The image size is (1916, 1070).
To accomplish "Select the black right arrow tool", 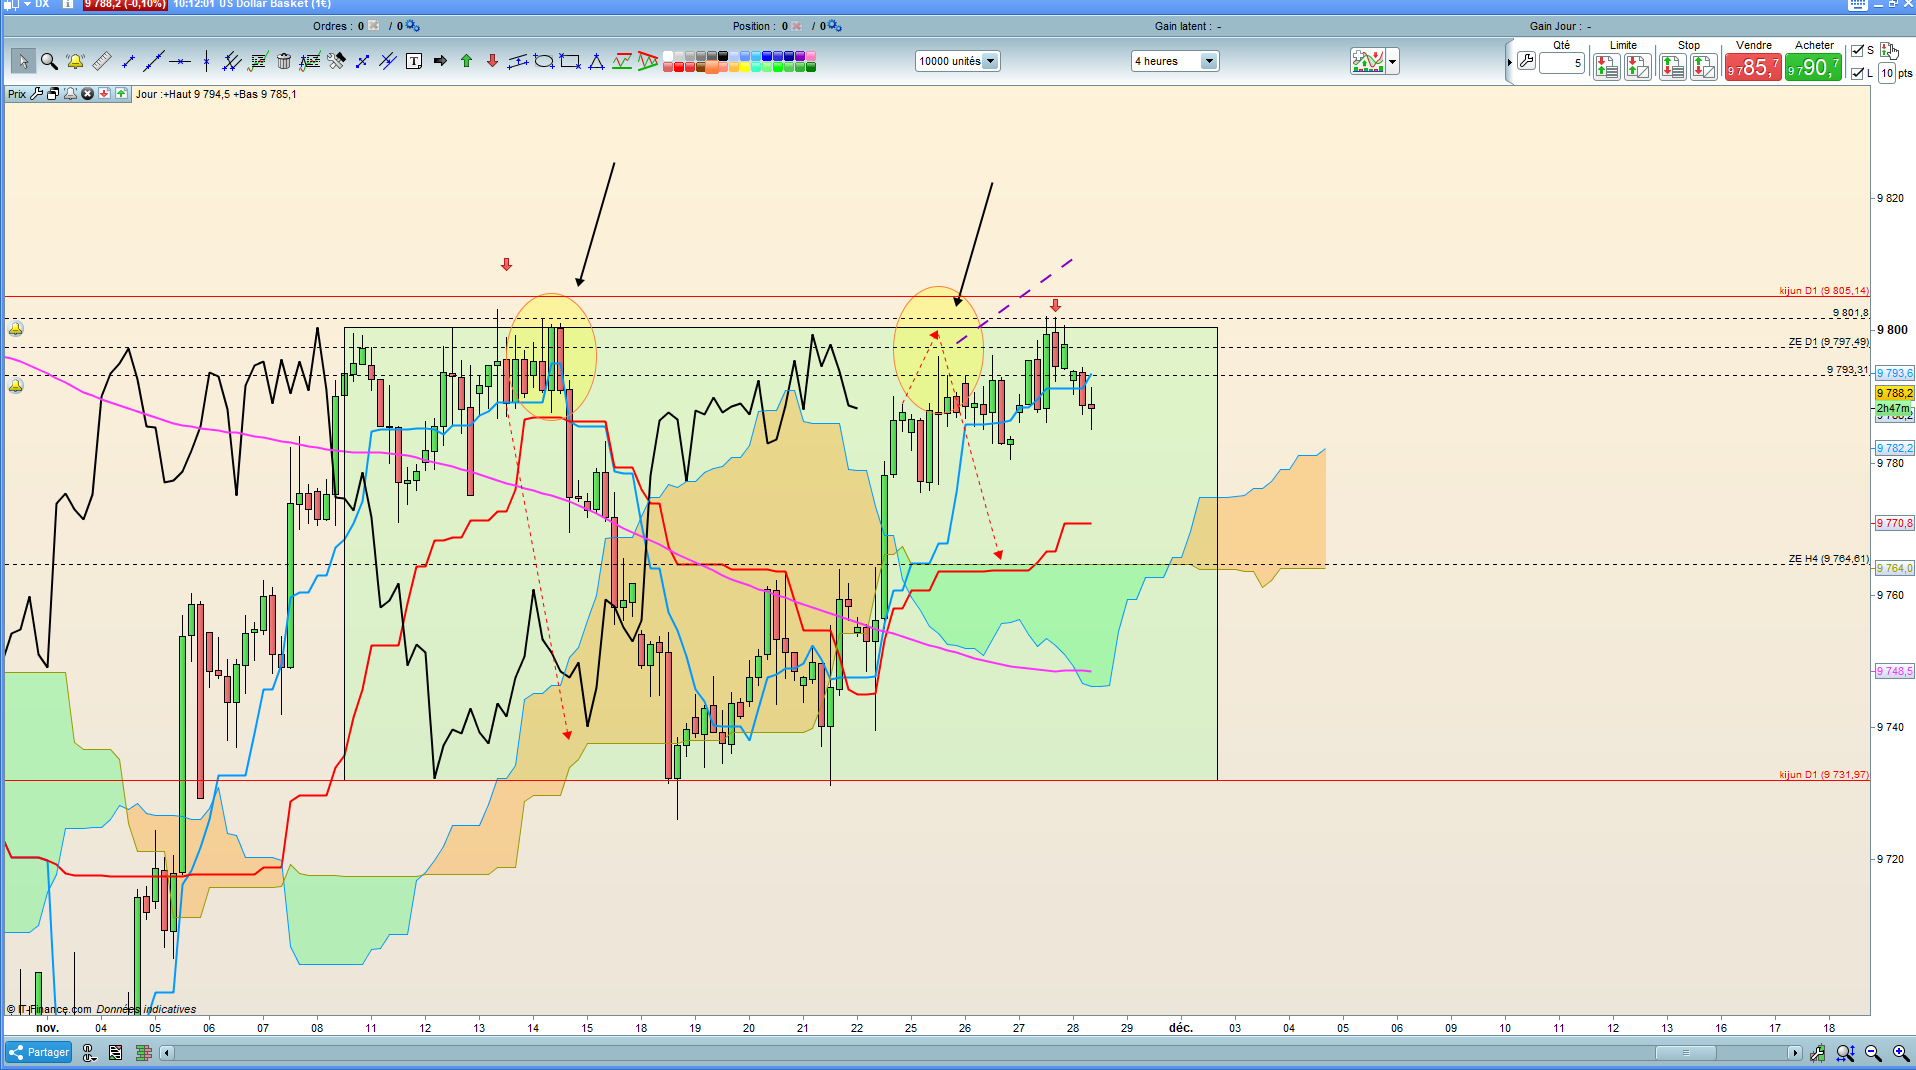I will 440,62.
